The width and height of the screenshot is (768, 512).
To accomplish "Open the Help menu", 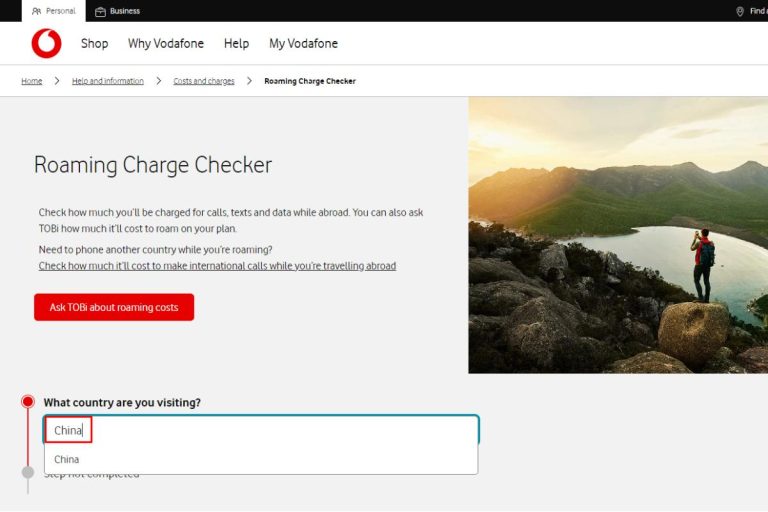I will point(236,44).
